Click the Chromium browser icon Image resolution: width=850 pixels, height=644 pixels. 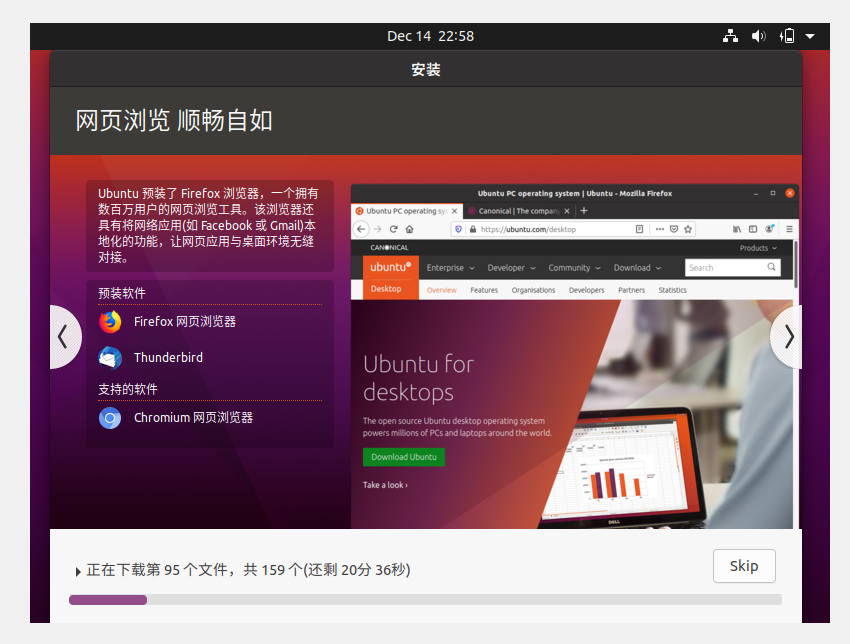(x=110, y=418)
